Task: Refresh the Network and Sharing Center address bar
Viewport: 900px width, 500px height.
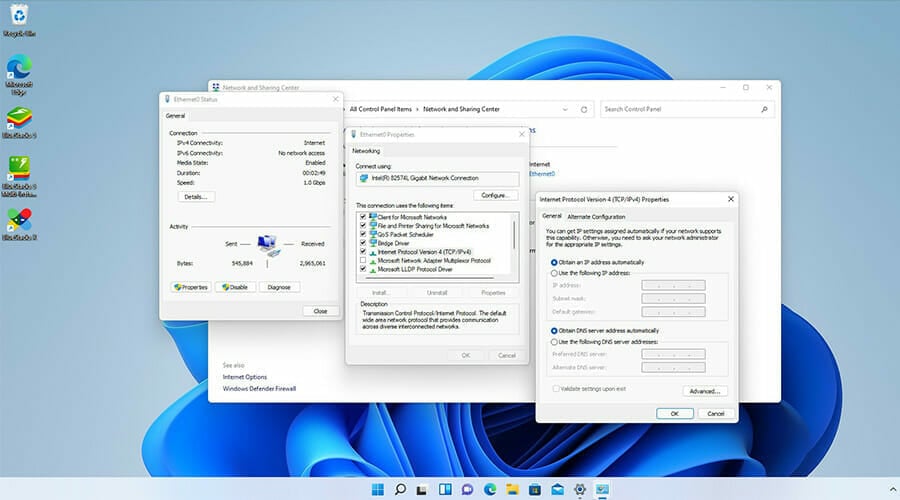Action: [584, 109]
